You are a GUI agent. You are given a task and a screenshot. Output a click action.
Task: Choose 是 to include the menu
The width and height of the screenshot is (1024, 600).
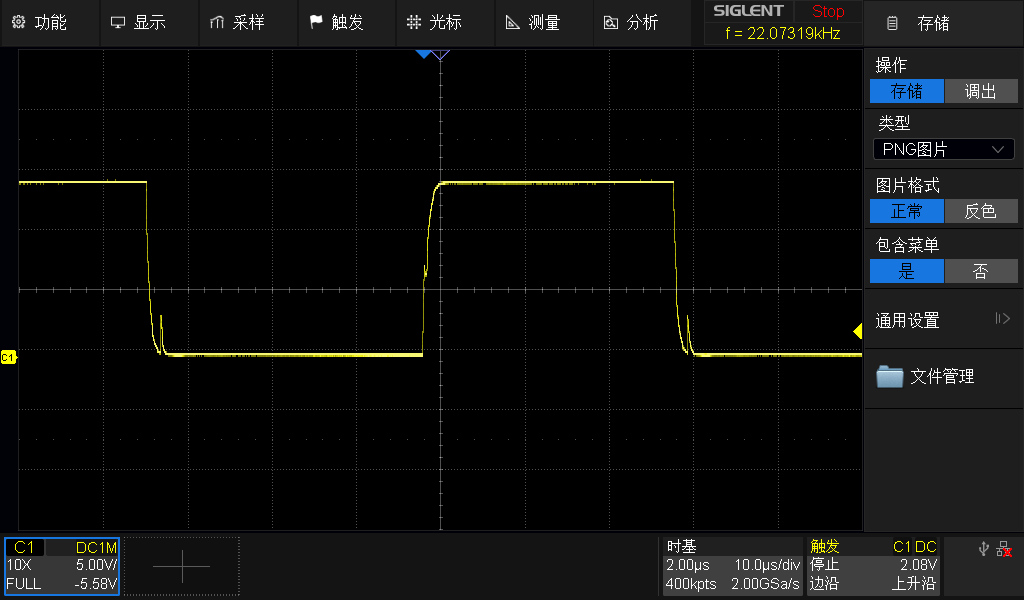pos(906,271)
